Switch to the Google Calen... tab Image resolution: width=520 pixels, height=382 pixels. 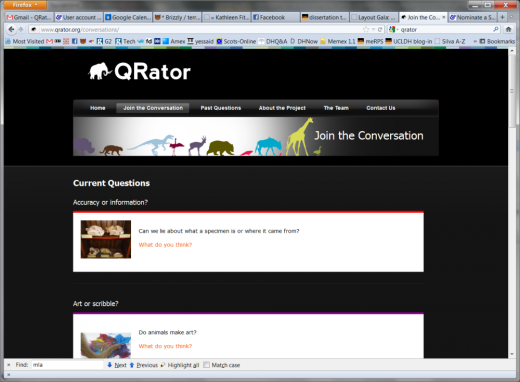(128, 17)
